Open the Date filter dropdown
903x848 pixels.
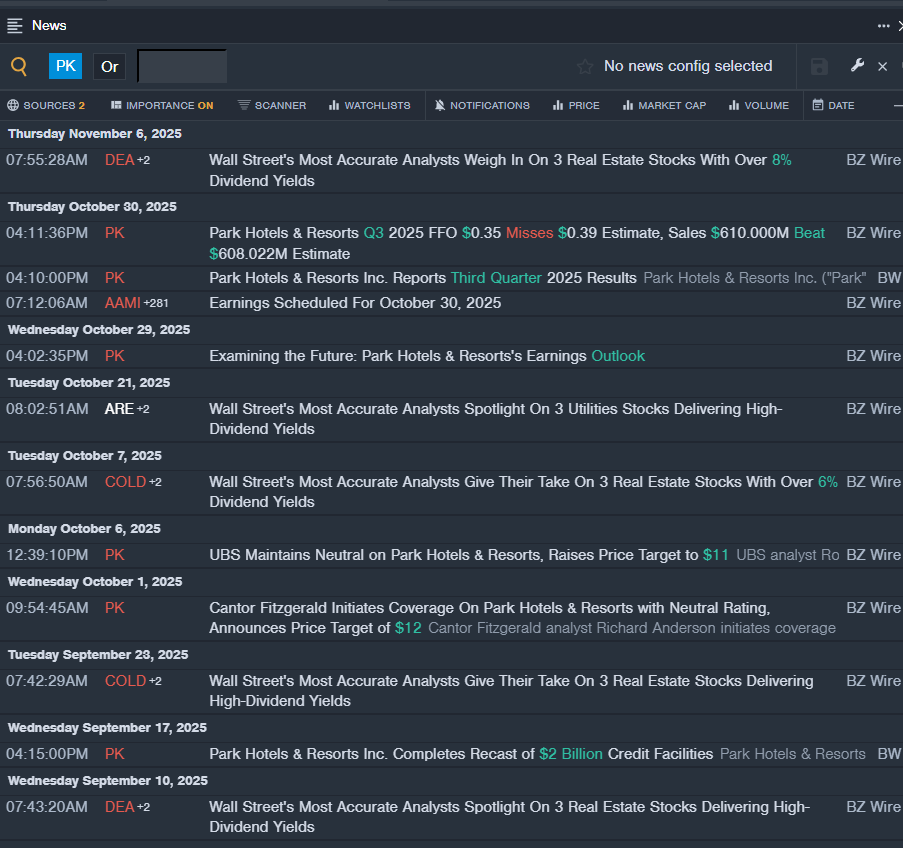(833, 105)
